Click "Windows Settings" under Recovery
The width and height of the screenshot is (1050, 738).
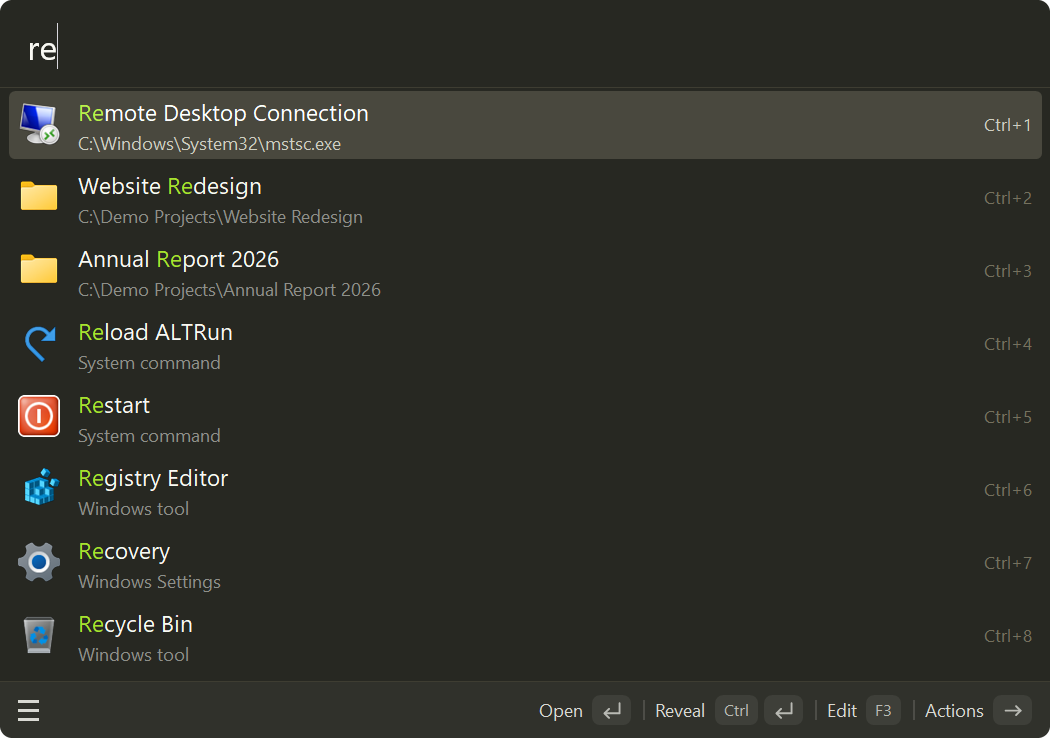tap(149, 582)
